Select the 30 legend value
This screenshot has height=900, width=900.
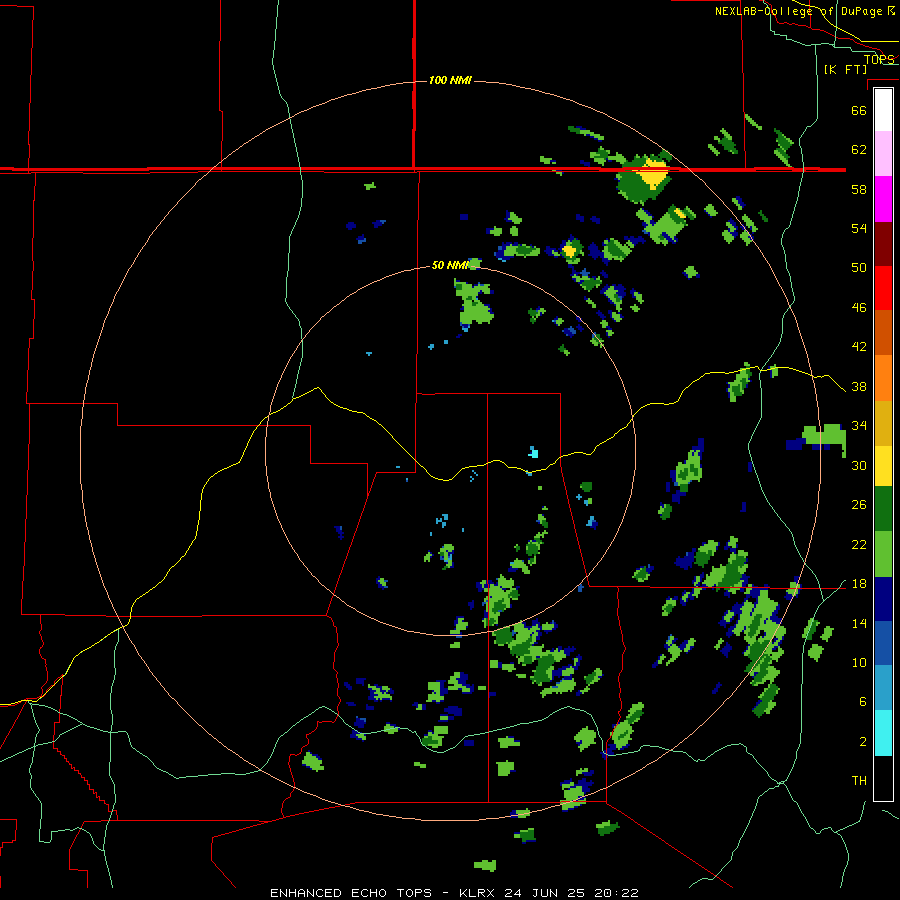click(859, 465)
